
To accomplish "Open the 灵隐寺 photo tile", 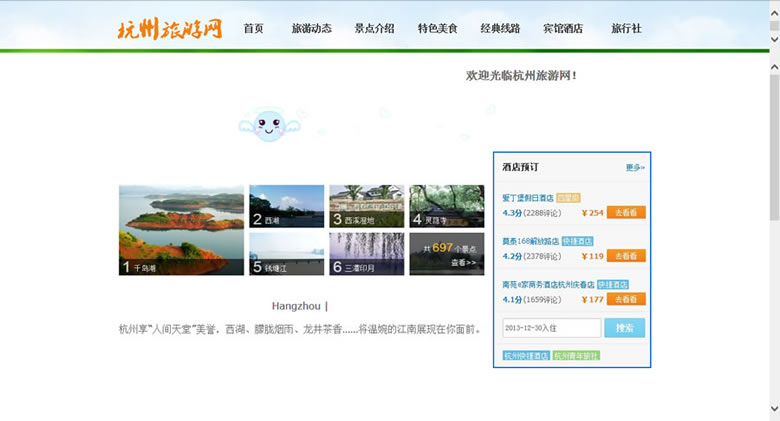I will (x=446, y=206).
